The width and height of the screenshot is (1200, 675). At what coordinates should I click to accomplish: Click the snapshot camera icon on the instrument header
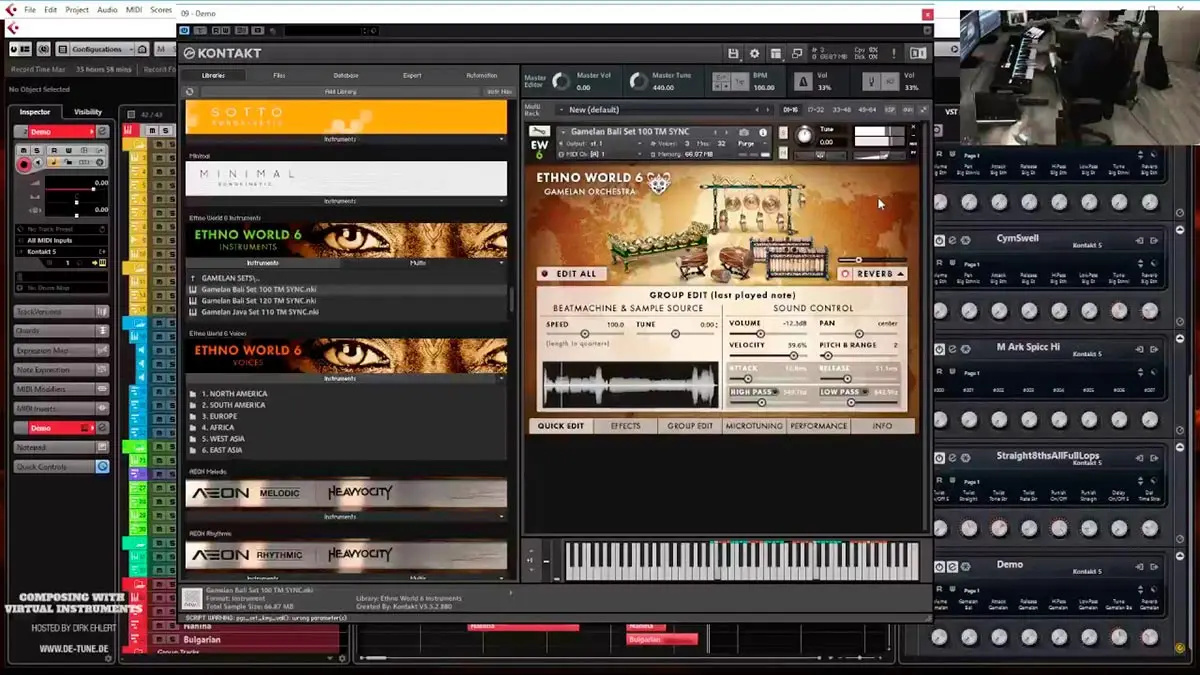(744, 131)
